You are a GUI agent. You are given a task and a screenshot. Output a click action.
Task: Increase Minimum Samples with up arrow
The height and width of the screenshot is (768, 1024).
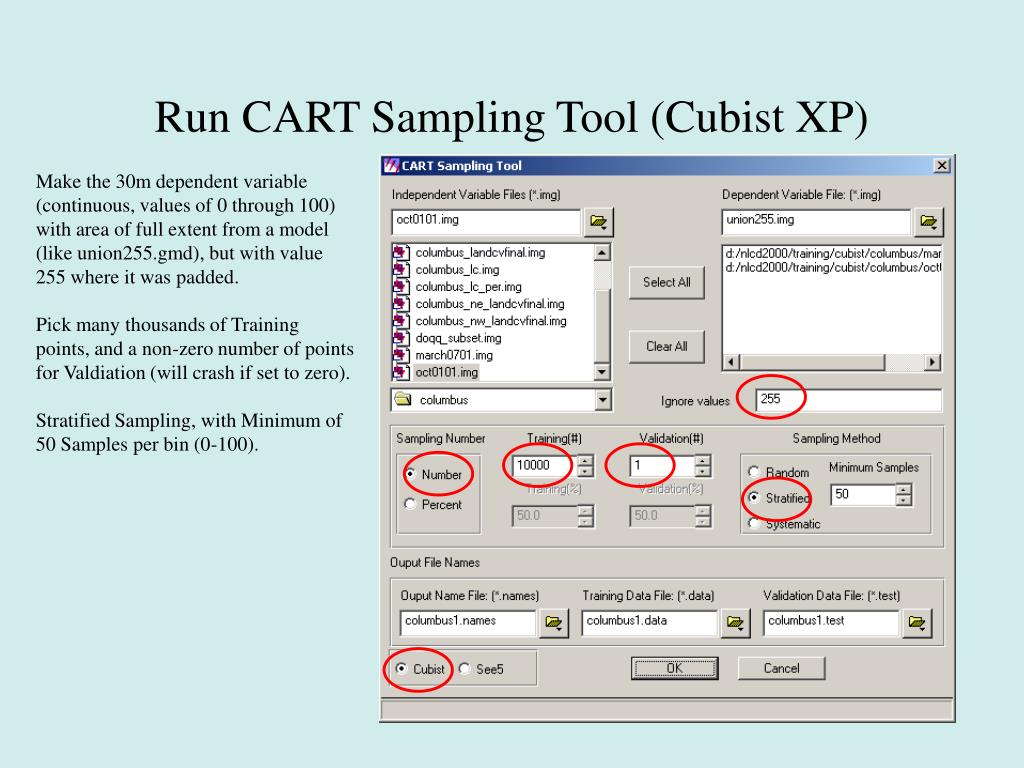point(903,489)
